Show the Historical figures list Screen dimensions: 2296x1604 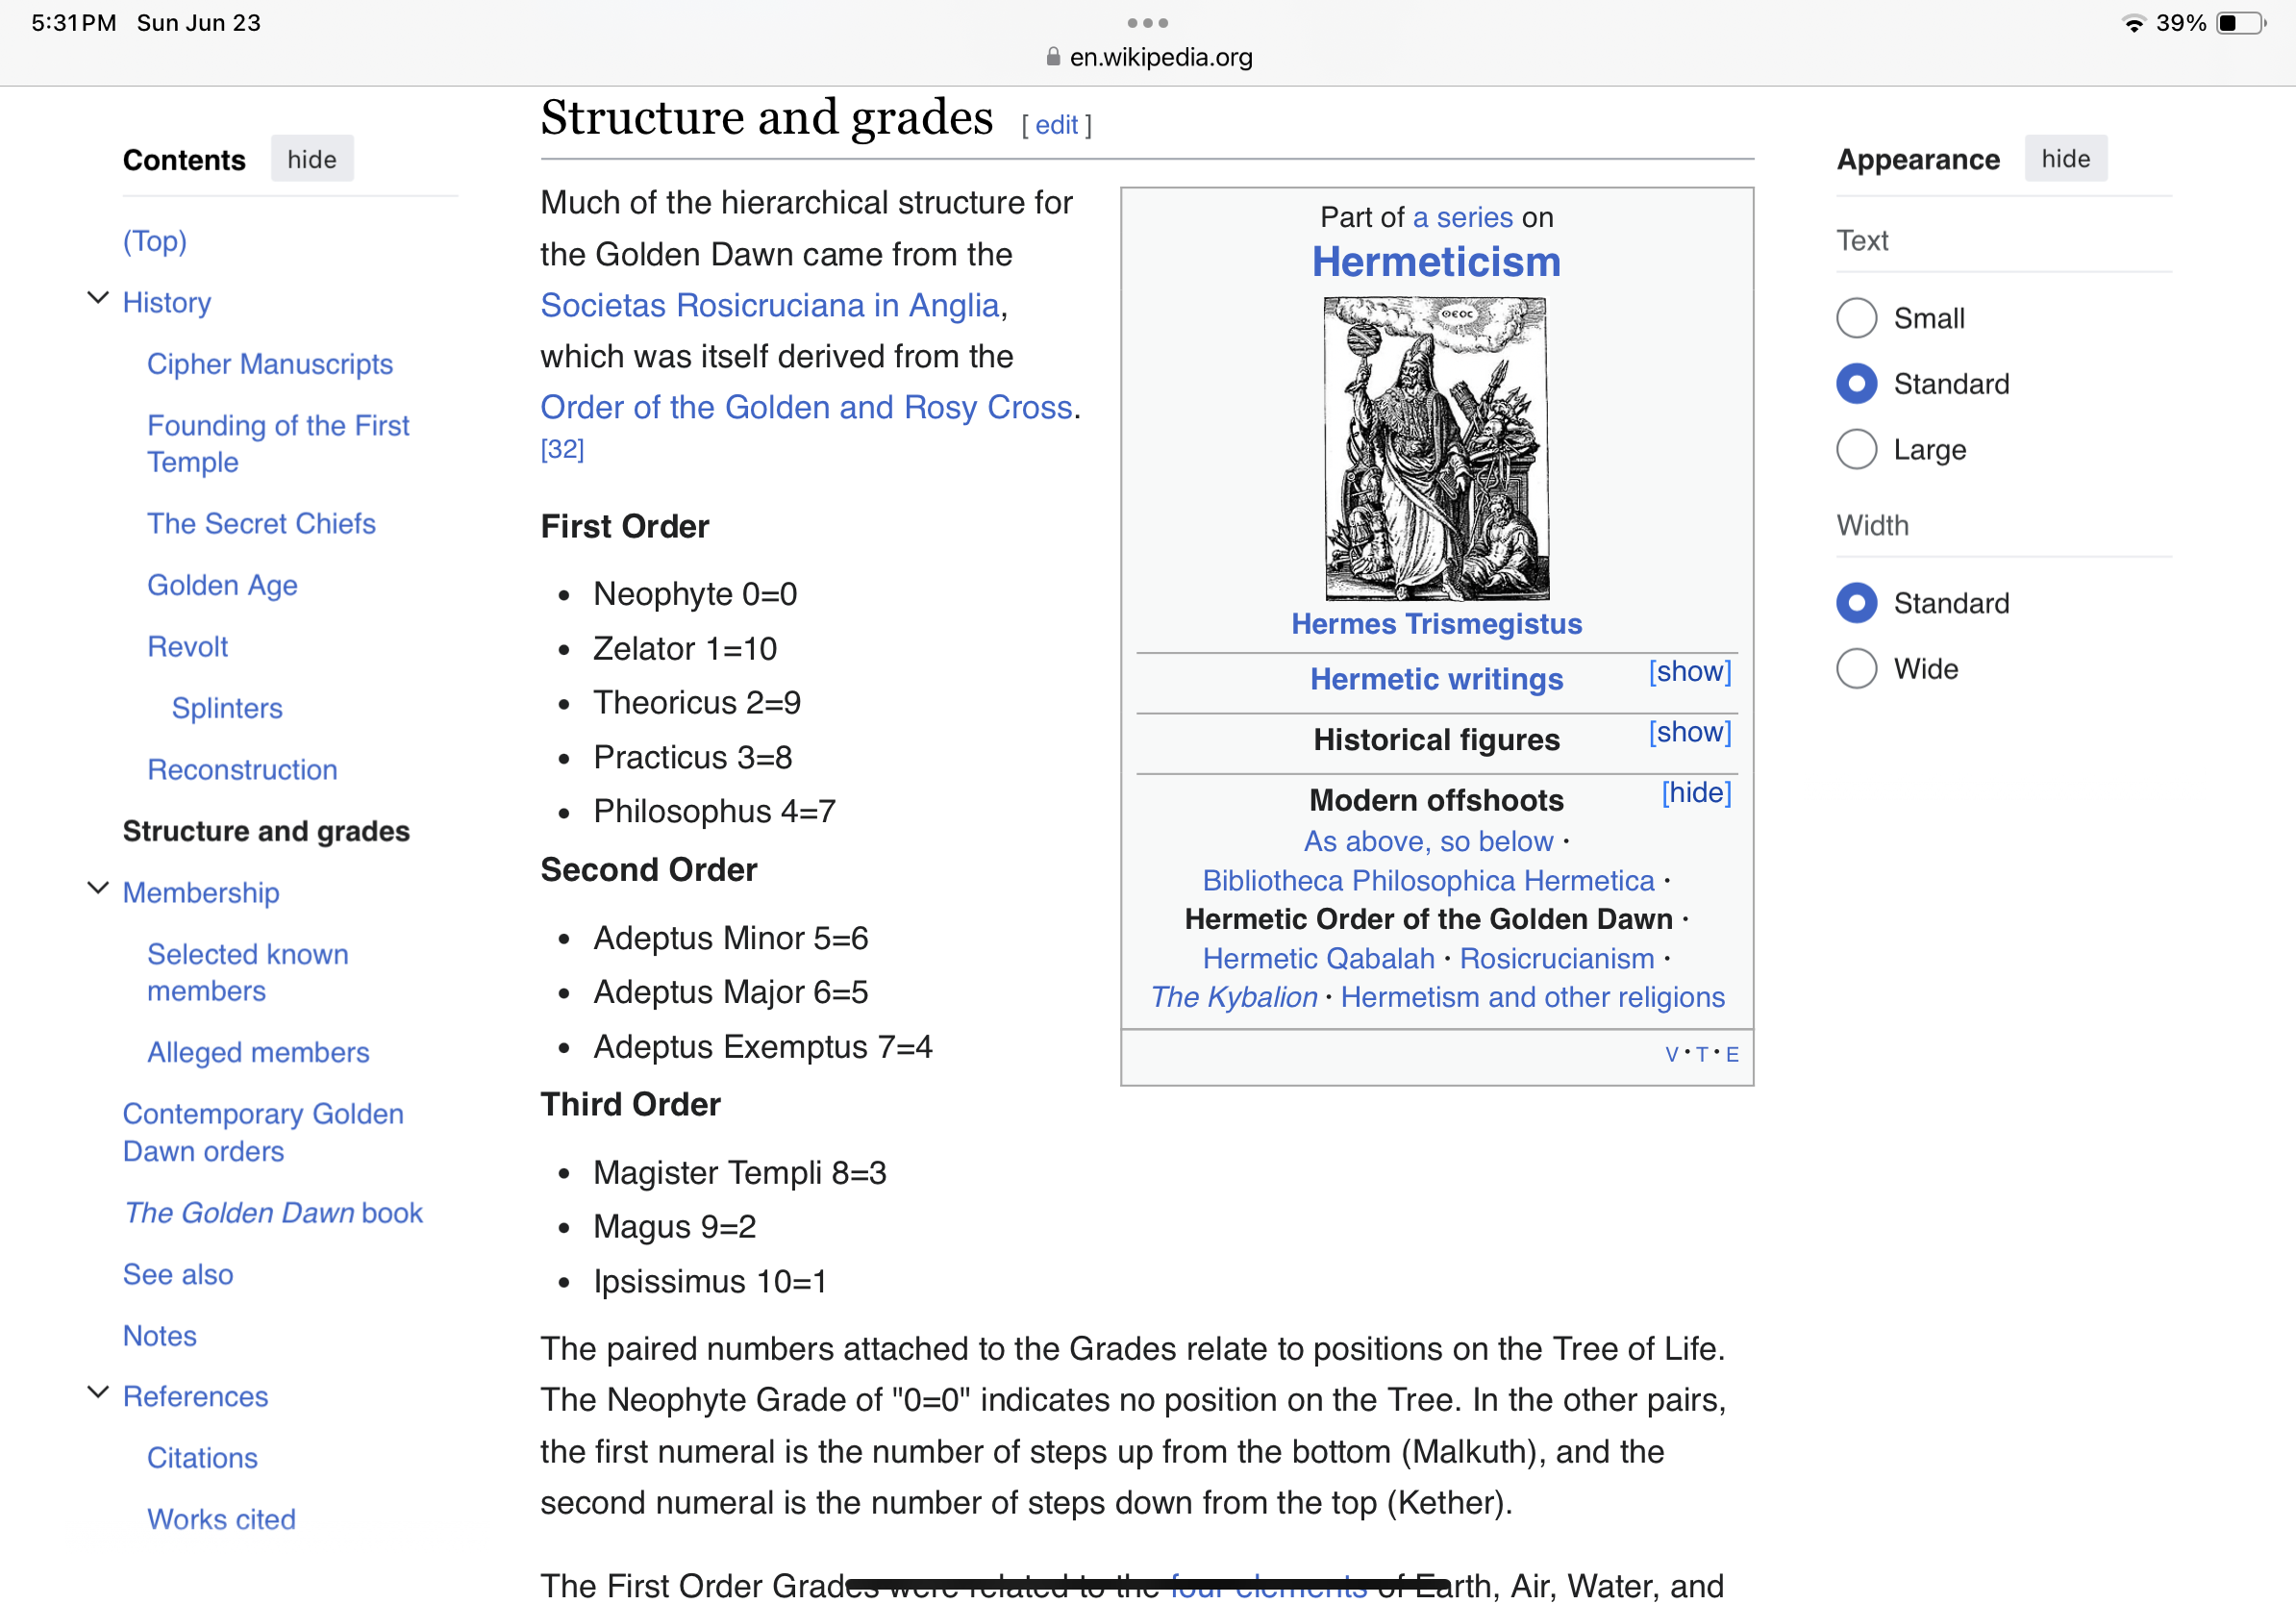[x=1689, y=732]
